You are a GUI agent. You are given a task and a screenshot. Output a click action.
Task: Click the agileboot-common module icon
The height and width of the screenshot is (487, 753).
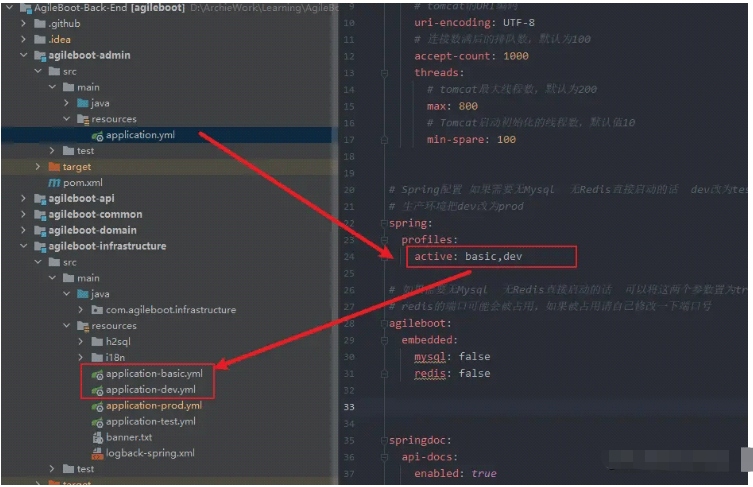click(x=40, y=214)
